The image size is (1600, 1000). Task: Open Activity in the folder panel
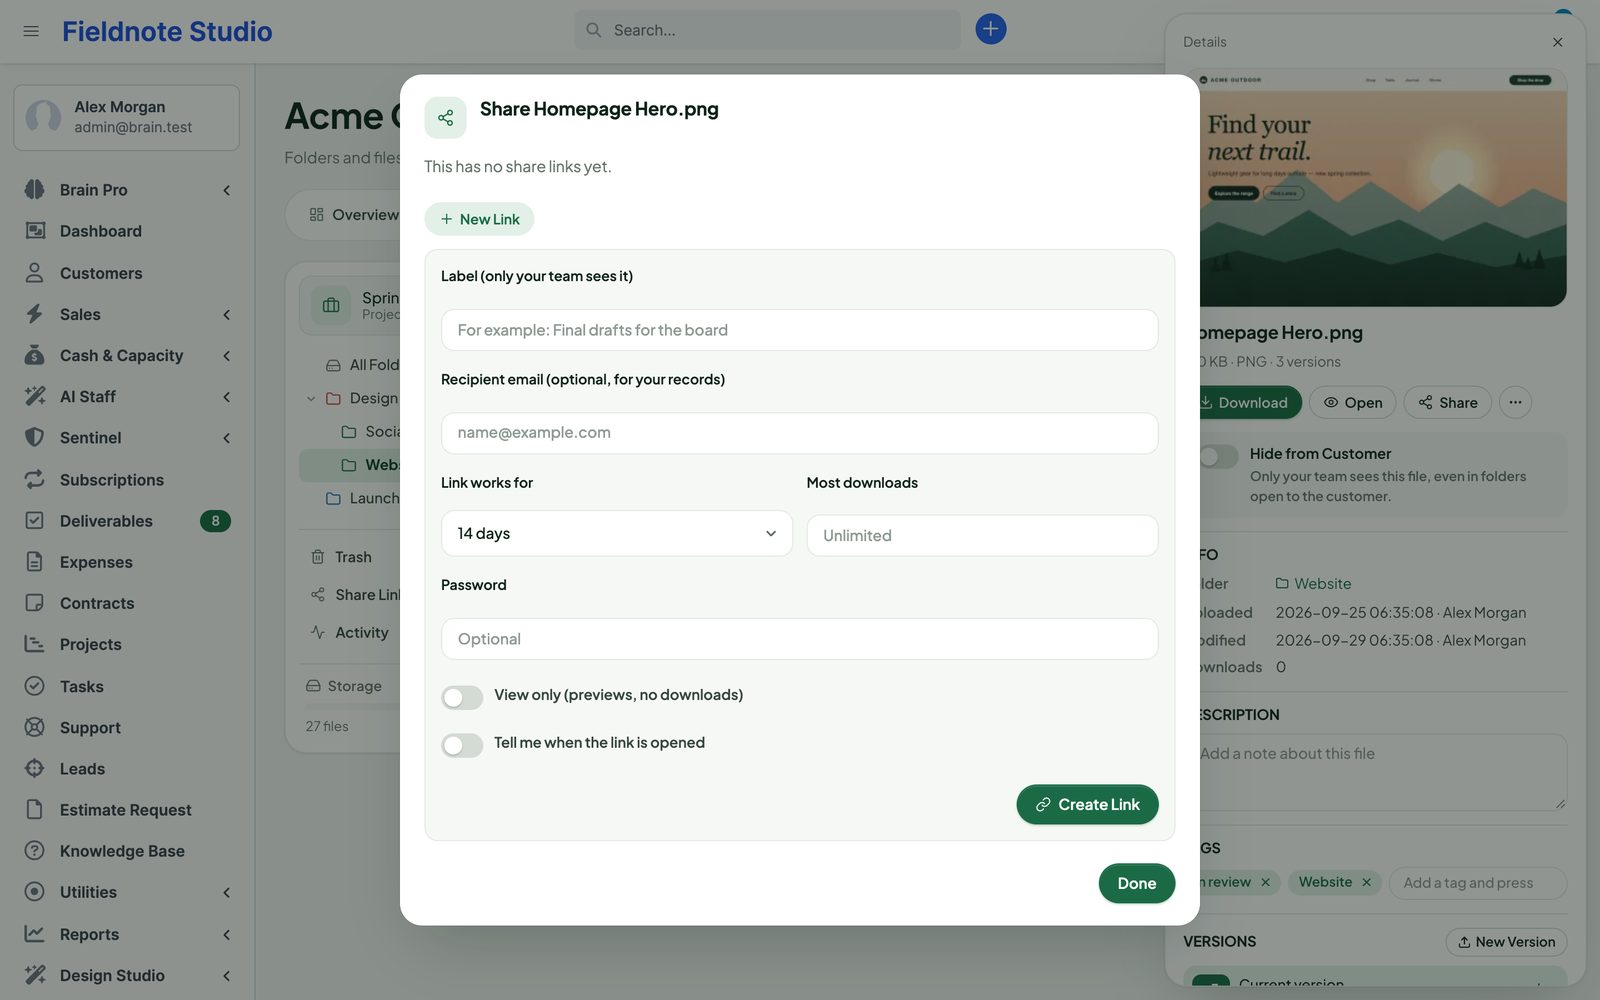pyautogui.click(x=349, y=633)
